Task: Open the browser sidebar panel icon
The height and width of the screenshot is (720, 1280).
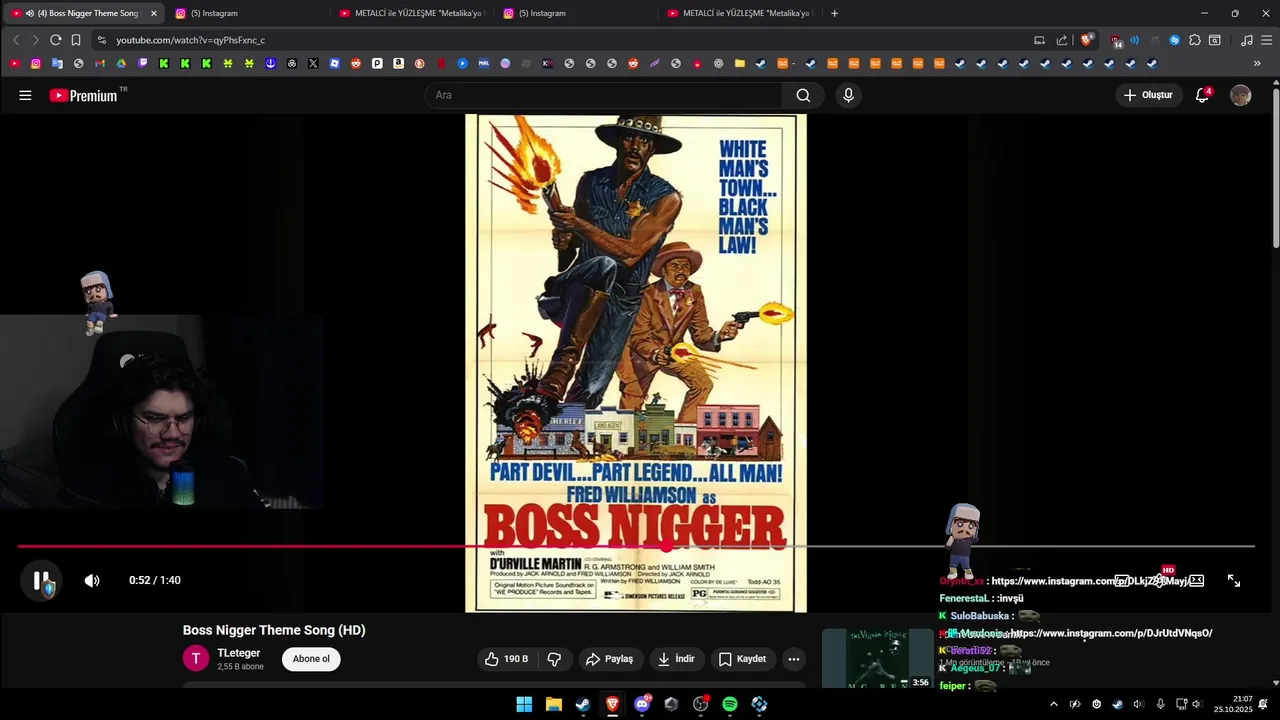Action: click(x=1214, y=40)
